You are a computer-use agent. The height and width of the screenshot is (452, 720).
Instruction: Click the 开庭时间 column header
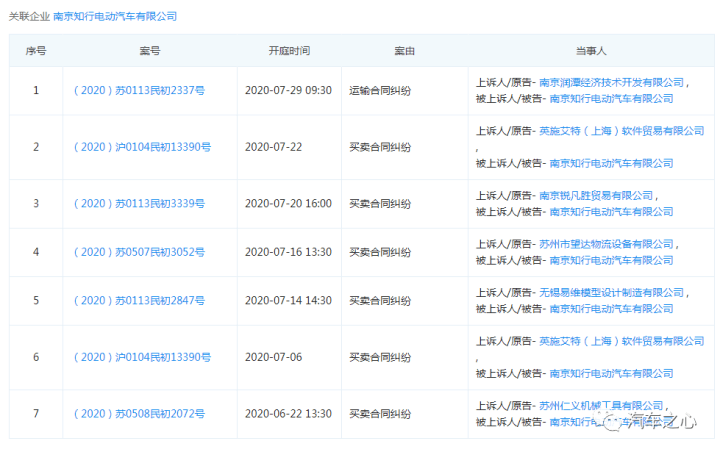[x=289, y=51]
